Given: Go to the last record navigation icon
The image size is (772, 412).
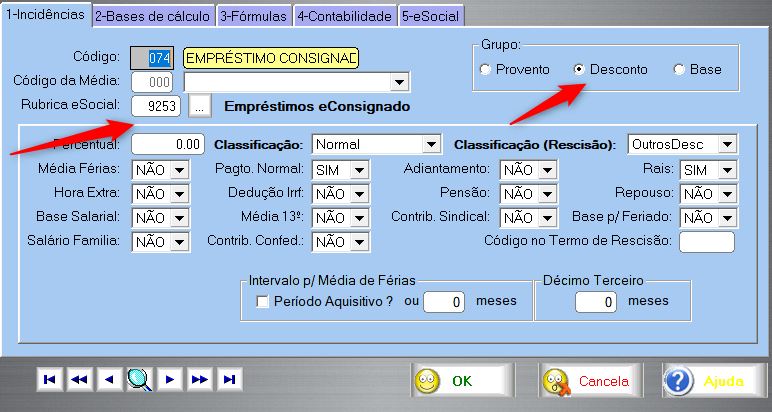Looking at the screenshot, I should (230, 380).
